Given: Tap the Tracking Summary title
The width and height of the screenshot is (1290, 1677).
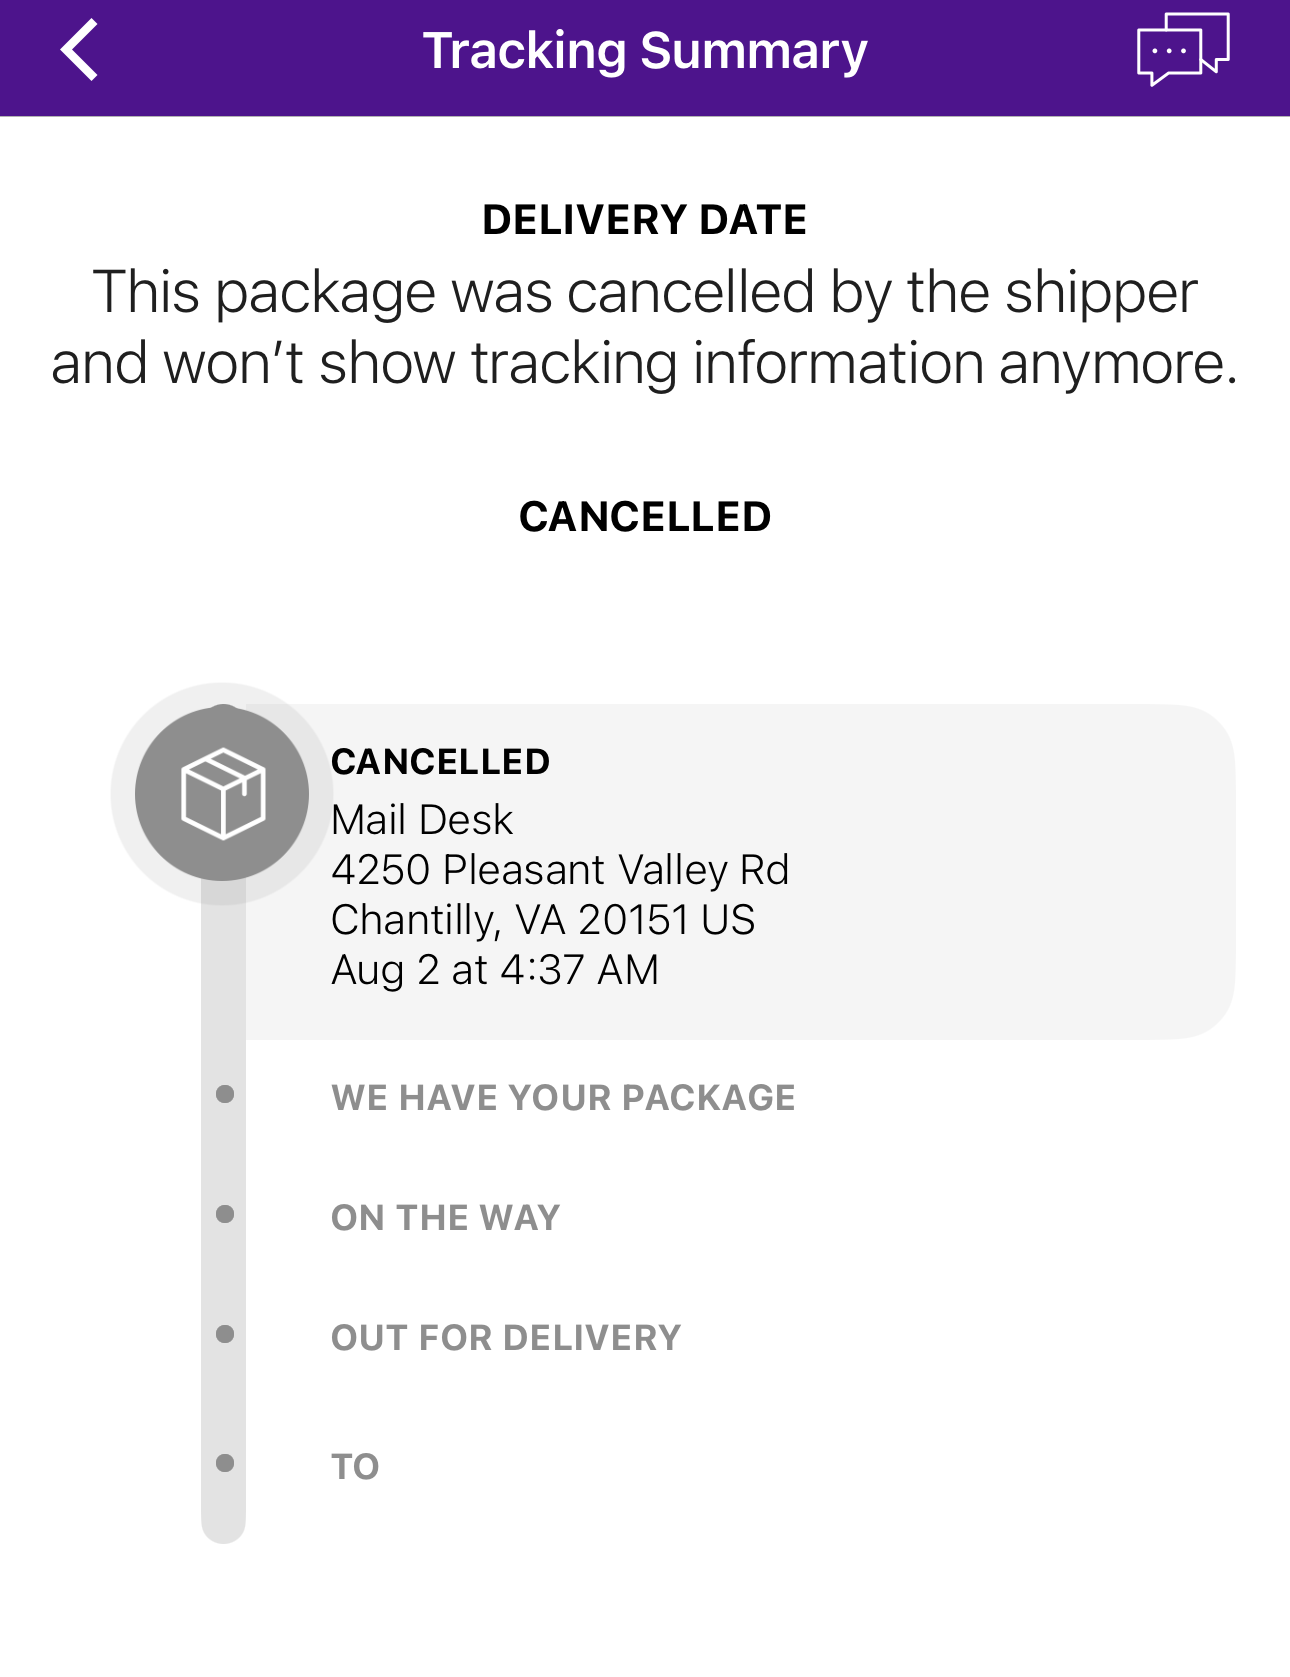Looking at the screenshot, I should coord(645,51).
